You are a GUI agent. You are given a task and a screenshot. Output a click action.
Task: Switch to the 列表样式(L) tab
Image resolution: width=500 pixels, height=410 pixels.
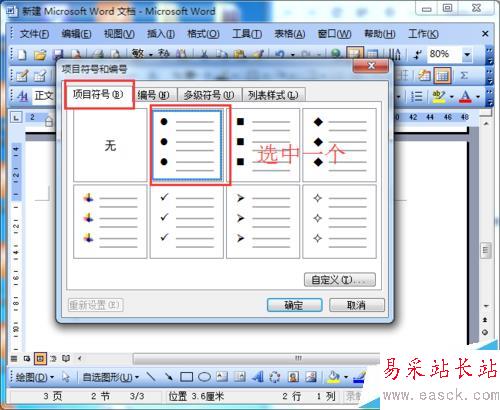click(273, 95)
